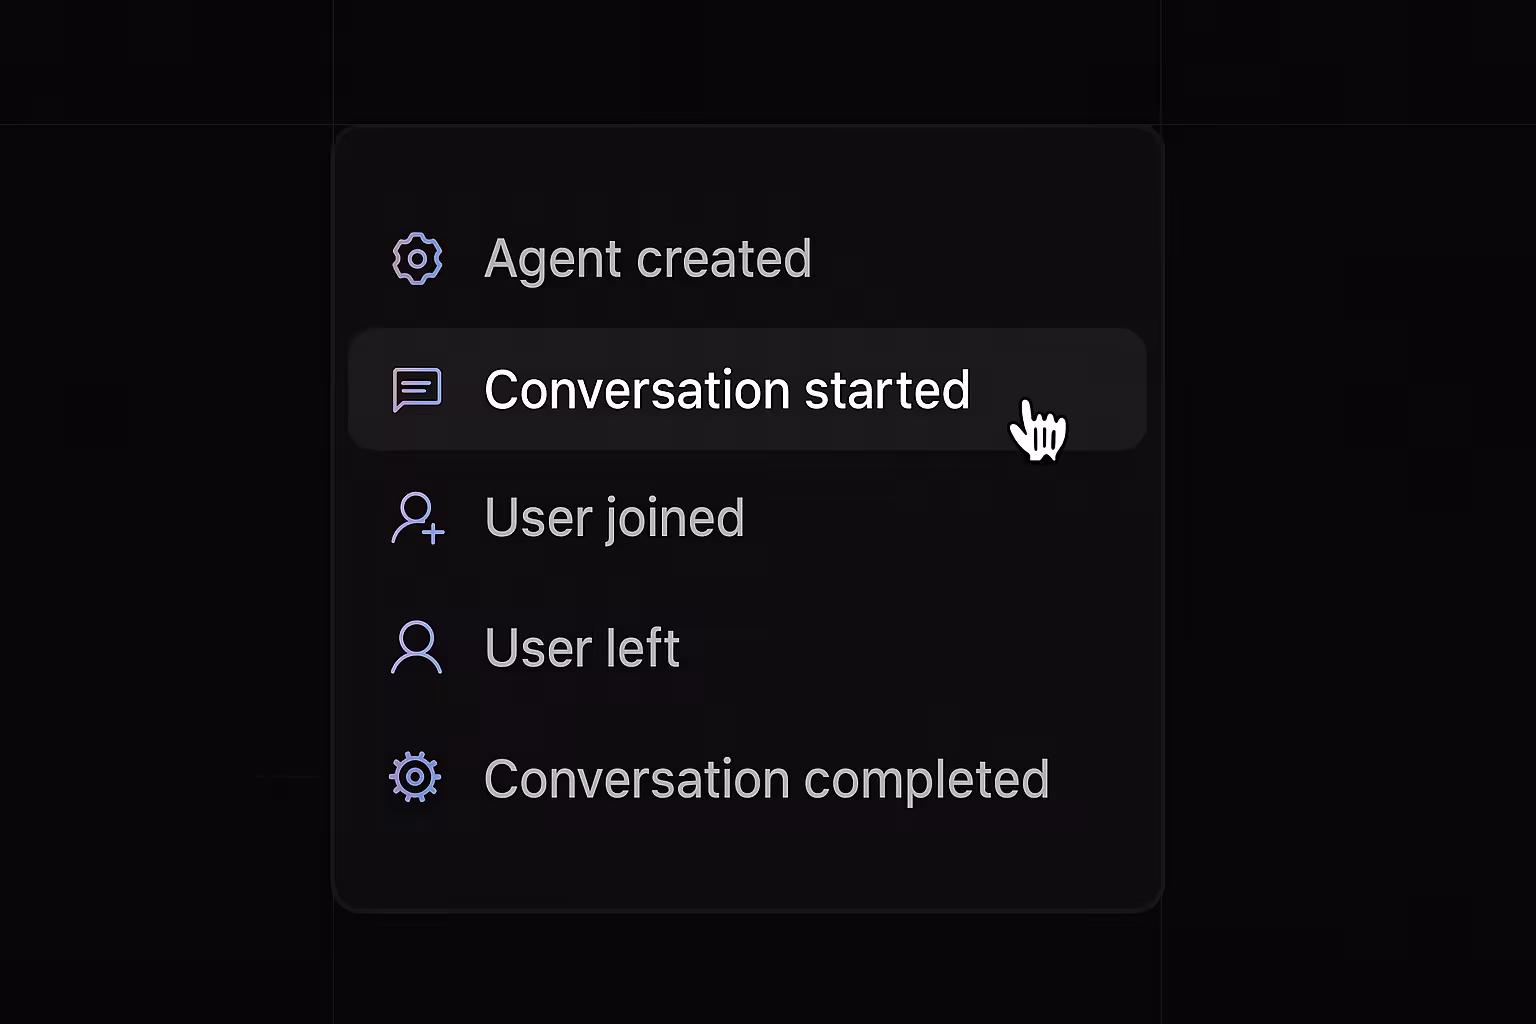The width and height of the screenshot is (1536, 1024).
Task: Click the Conversation completed text label
Action: pos(766,777)
